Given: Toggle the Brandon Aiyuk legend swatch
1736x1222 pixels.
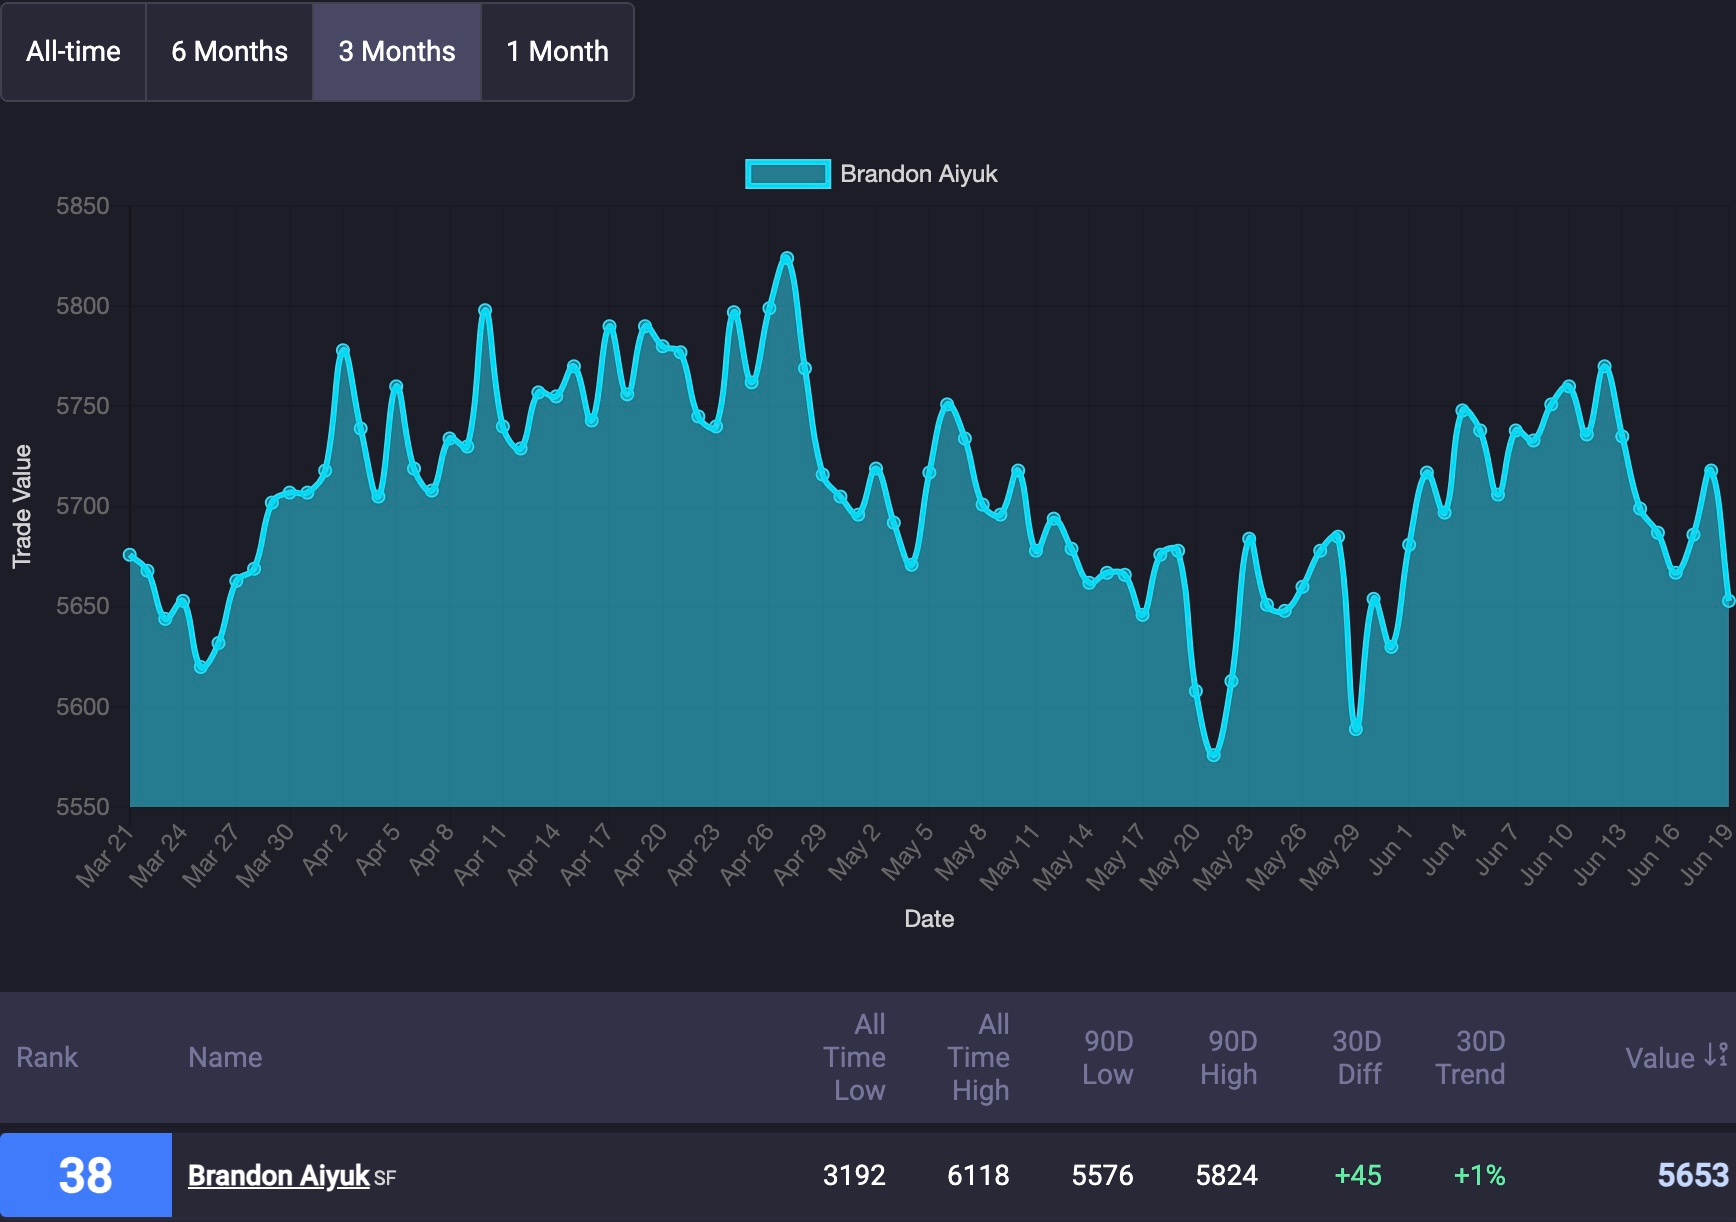Looking at the screenshot, I should [788, 174].
